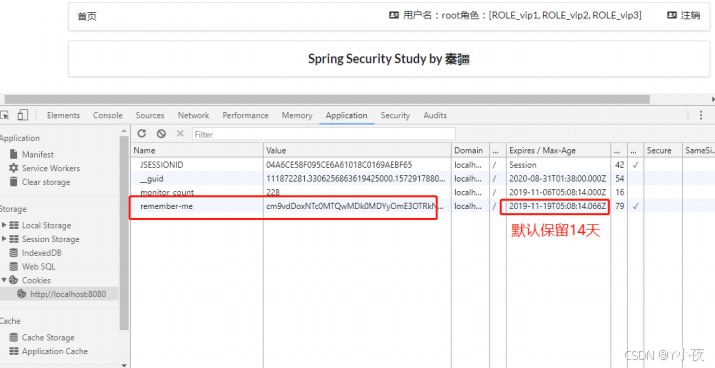Select Cache Storage in the sidebar
This screenshot has height=368, width=715.
48,337
